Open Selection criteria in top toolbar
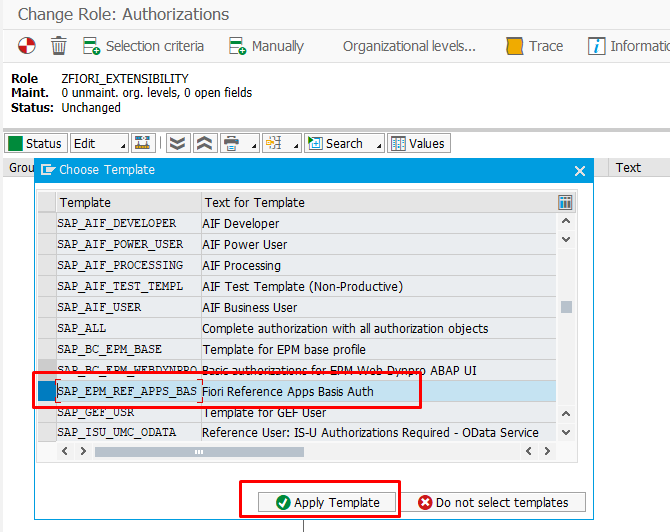 (143, 46)
